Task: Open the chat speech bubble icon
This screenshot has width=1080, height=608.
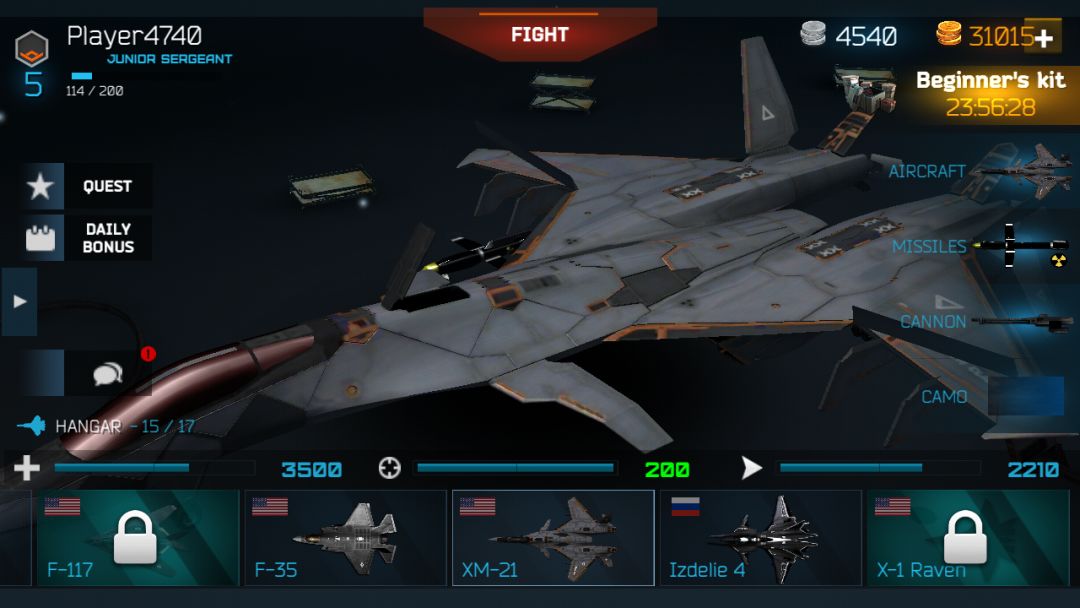Action: click(108, 374)
